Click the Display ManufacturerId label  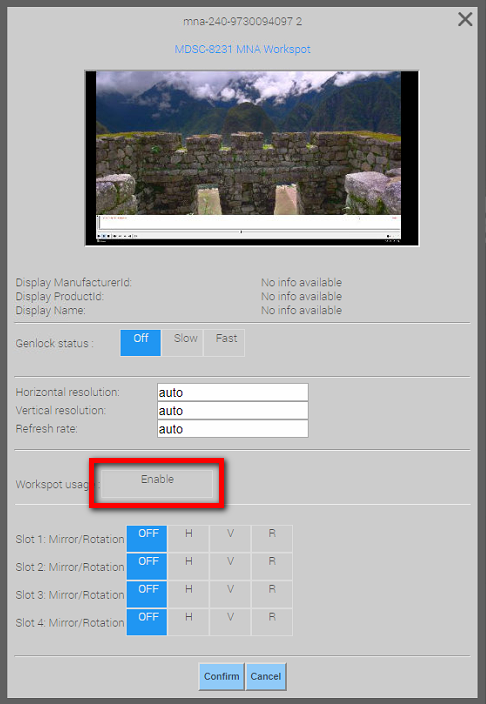(74, 282)
